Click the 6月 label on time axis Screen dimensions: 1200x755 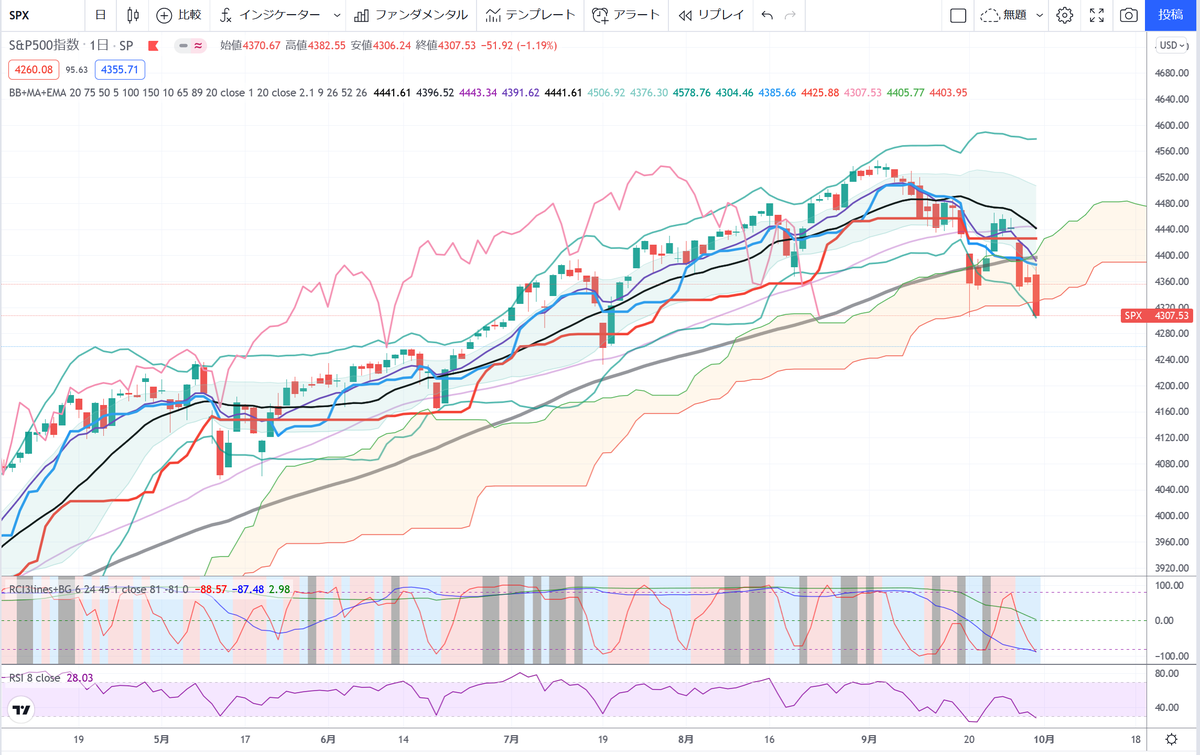(x=329, y=739)
